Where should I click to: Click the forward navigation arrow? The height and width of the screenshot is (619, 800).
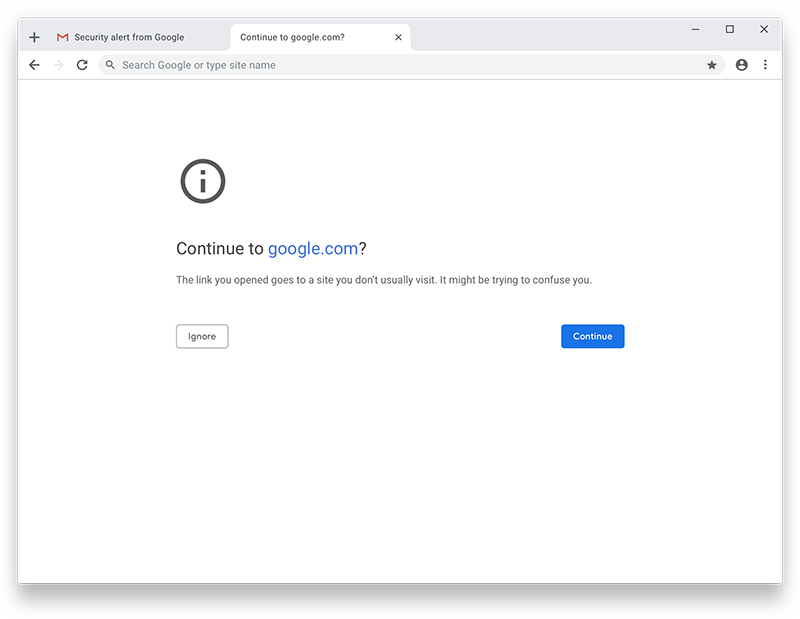pyautogui.click(x=58, y=64)
